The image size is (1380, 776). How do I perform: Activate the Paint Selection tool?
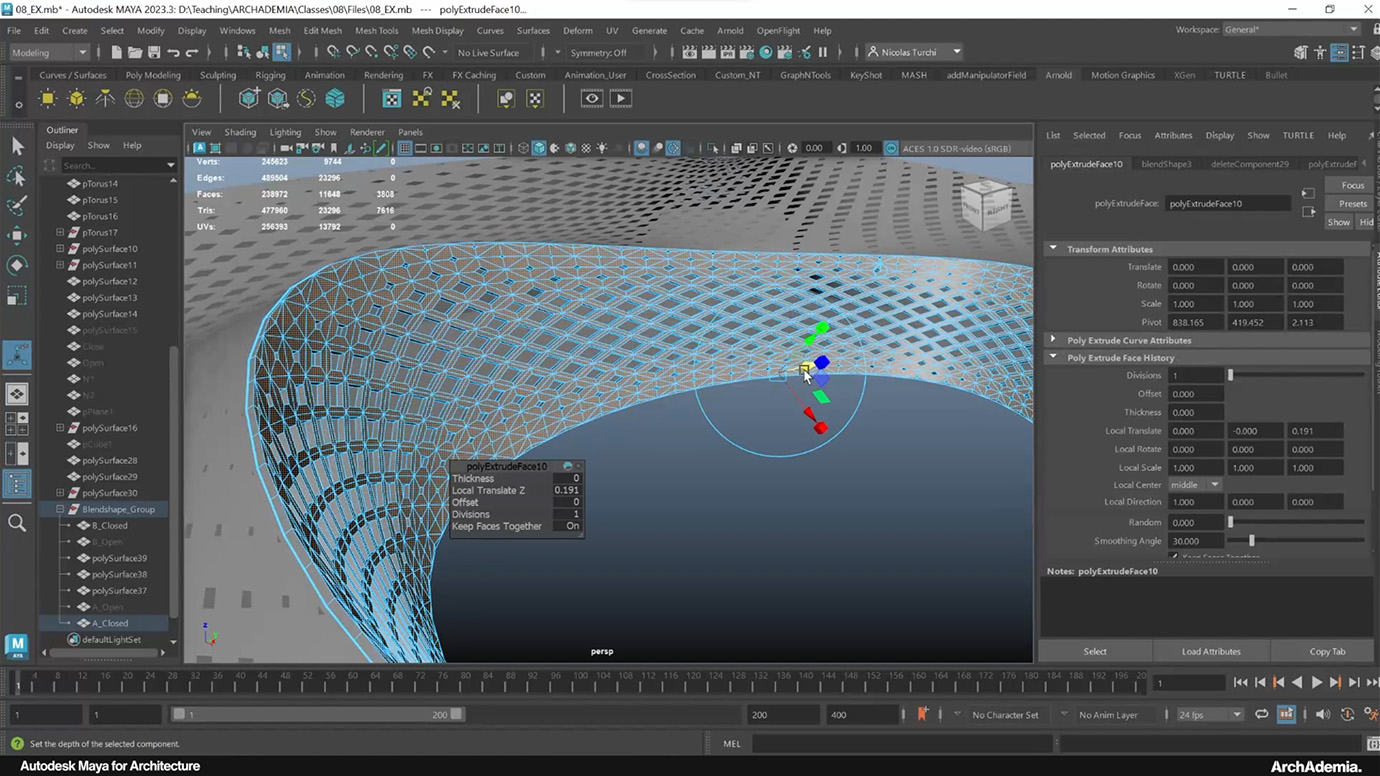pos(17,205)
